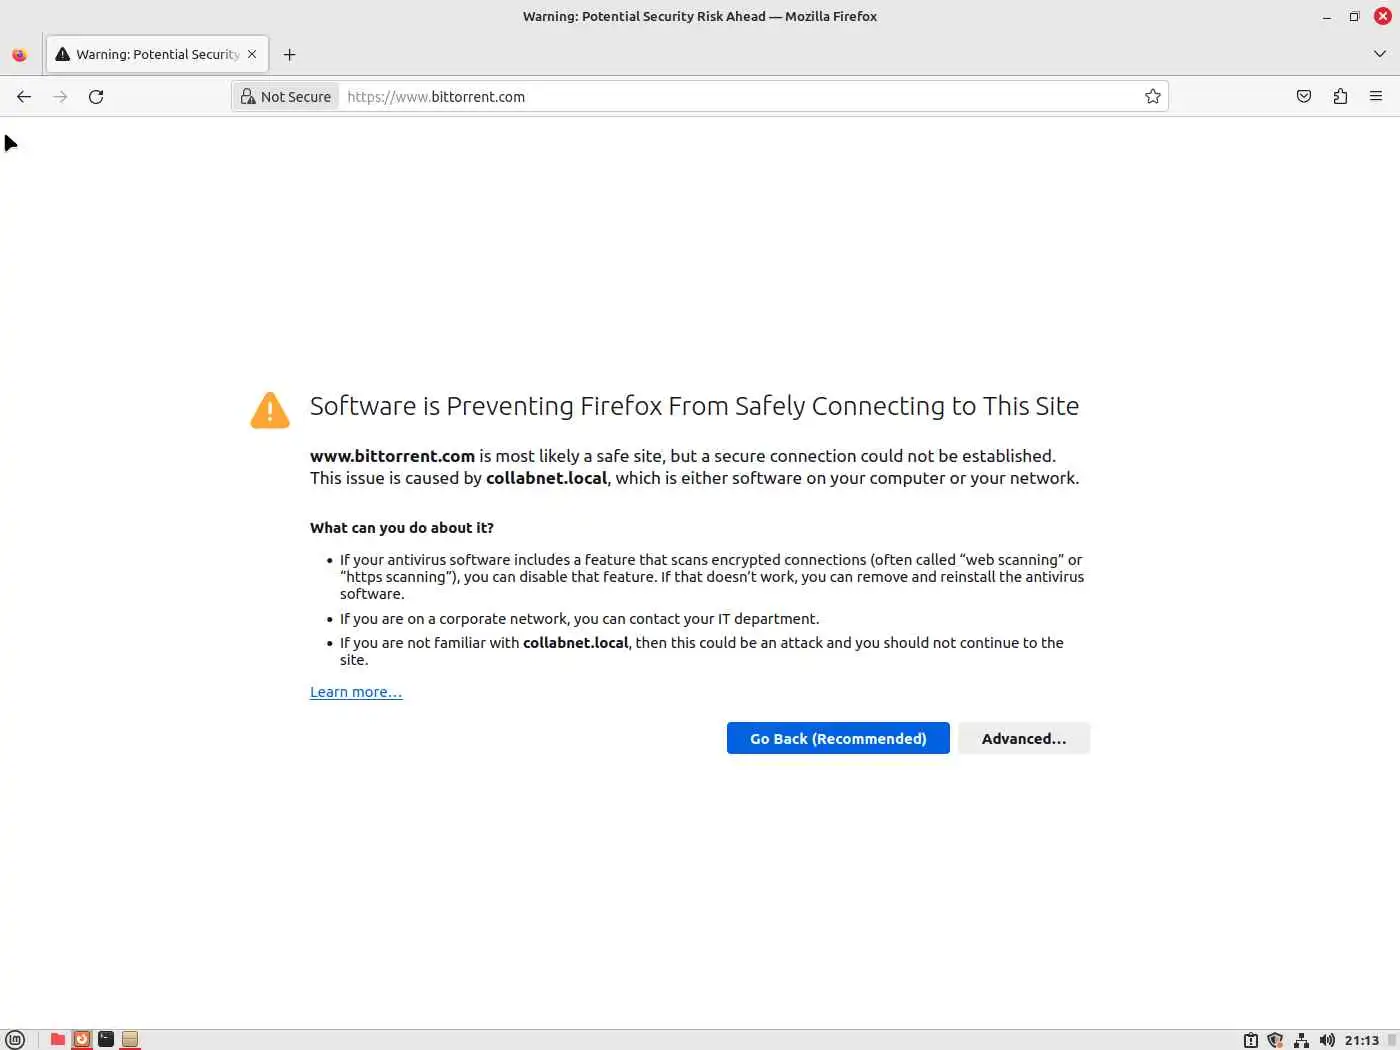Open the network connection tray icon
This screenshot has width=1400, height=1050.
pos(1301,1040)
